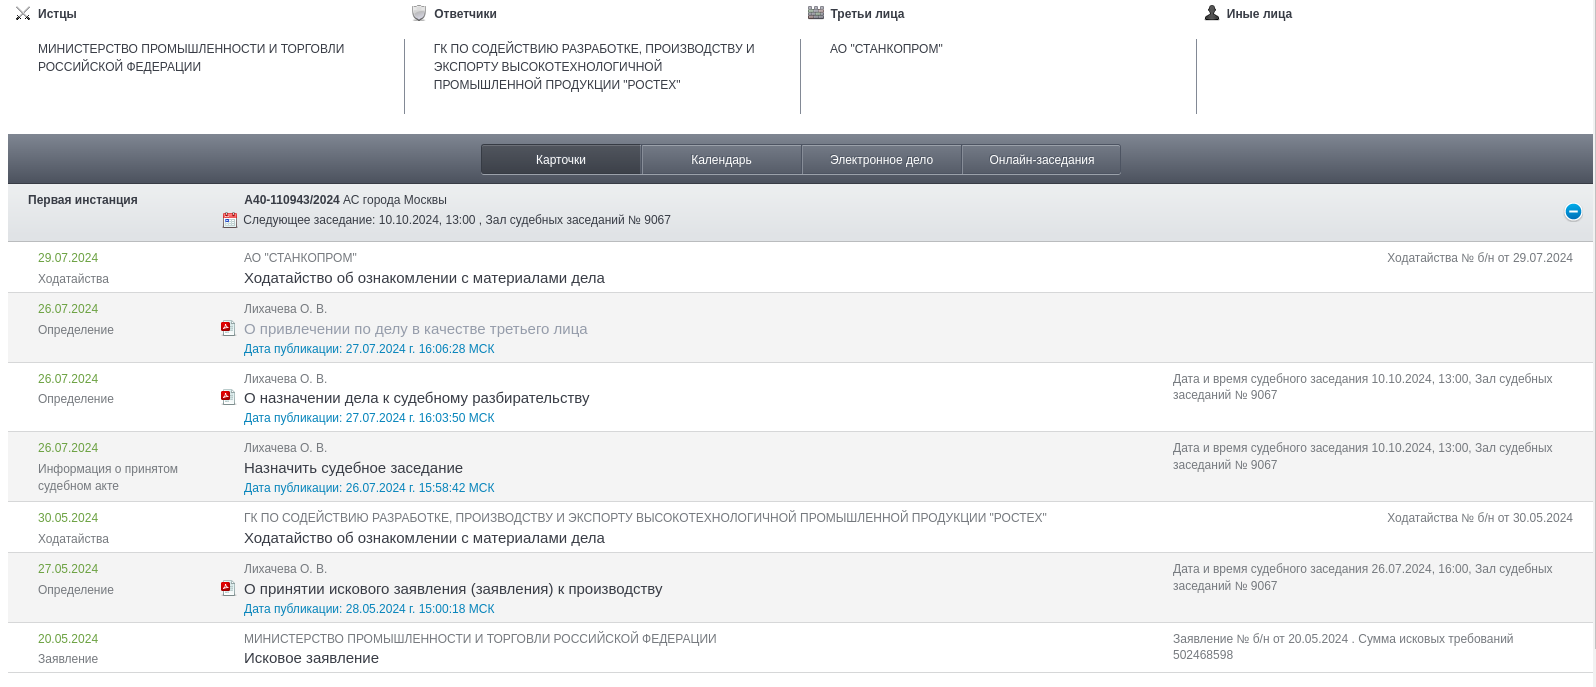
Task: Open О привлечении по делу третьего лица document
Action: [415, 329]
